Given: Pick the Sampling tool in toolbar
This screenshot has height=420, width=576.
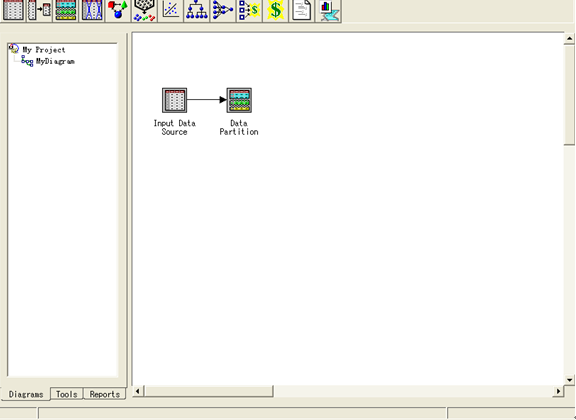Looking at the screenshot, I should [x=39, y=10].
